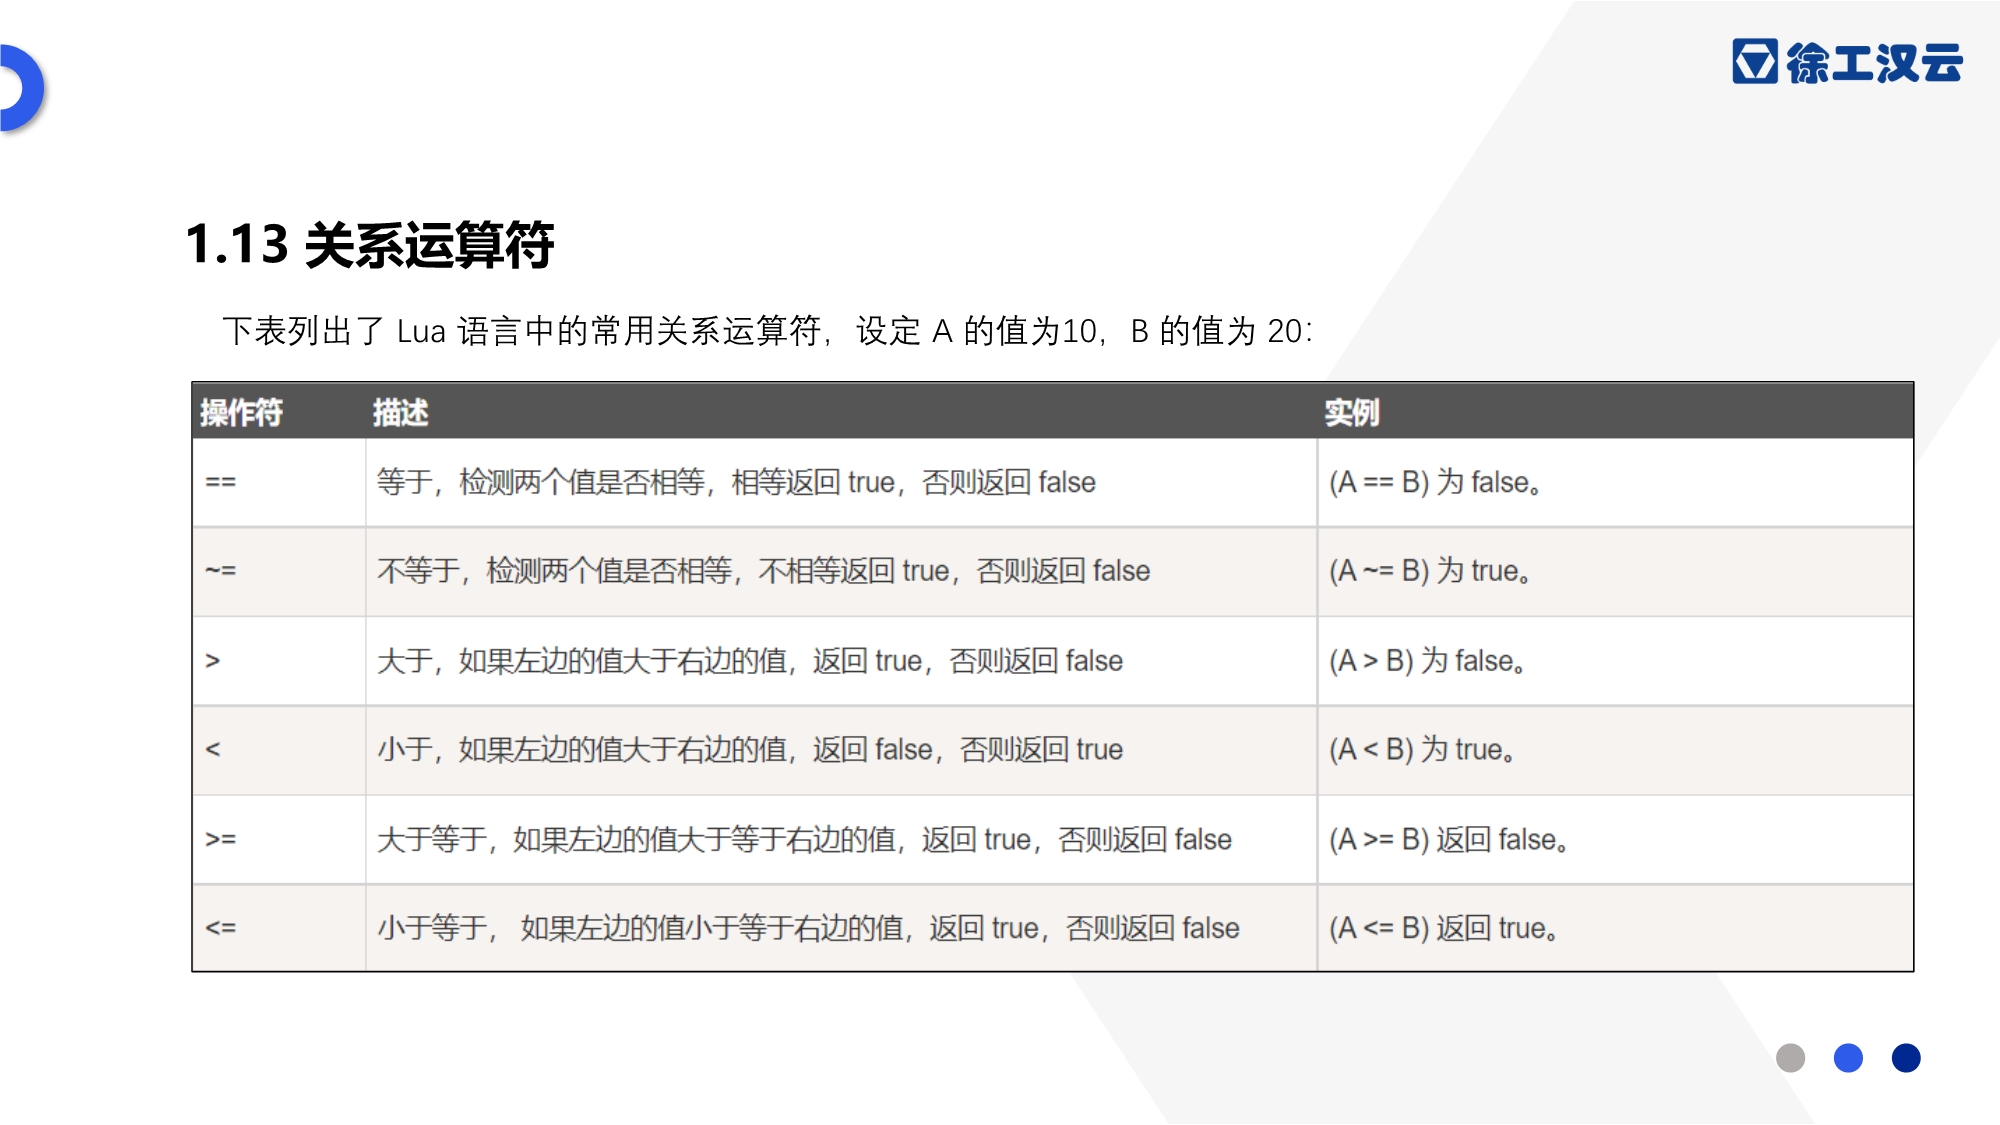The image size is (2000, 1125).
Task: Click the description starting with 等于，检测两个值
Action: pyautogui.click(x=736, y=482)
